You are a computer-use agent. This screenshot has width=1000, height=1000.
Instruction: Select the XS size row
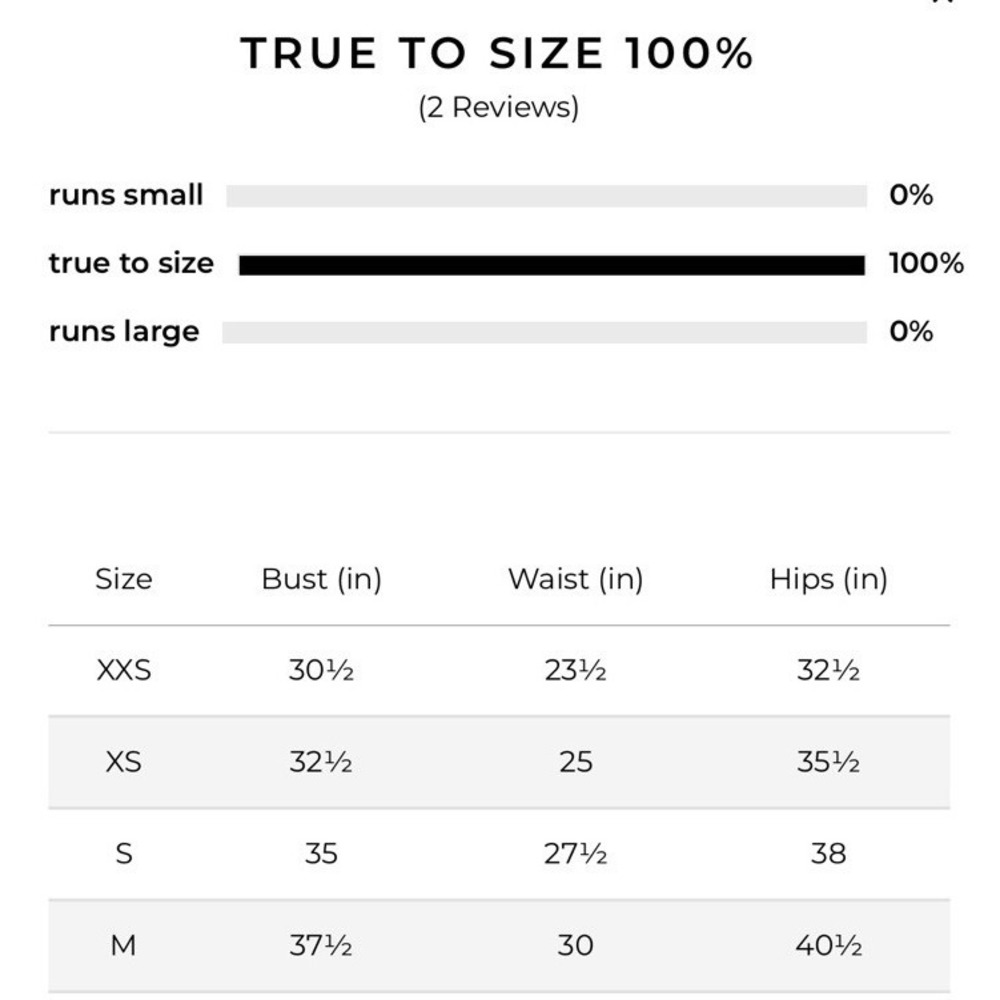point(499,762)
